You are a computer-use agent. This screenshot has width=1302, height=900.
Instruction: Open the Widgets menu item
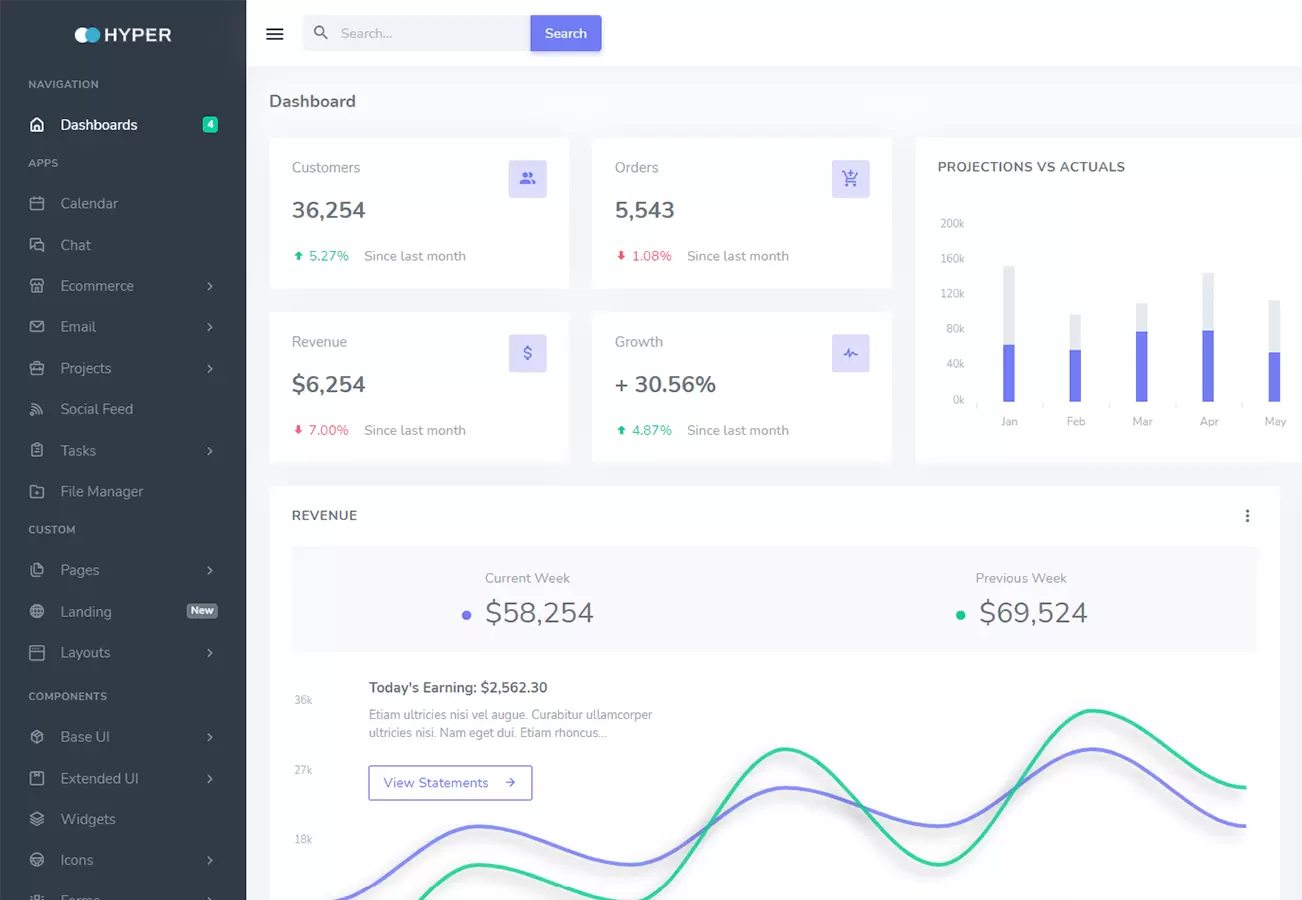(123, 819)
